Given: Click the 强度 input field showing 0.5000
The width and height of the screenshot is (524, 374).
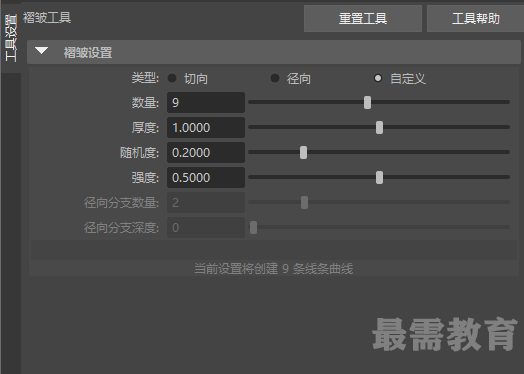Looking at the screenshot, I should [x=206, y=177].
